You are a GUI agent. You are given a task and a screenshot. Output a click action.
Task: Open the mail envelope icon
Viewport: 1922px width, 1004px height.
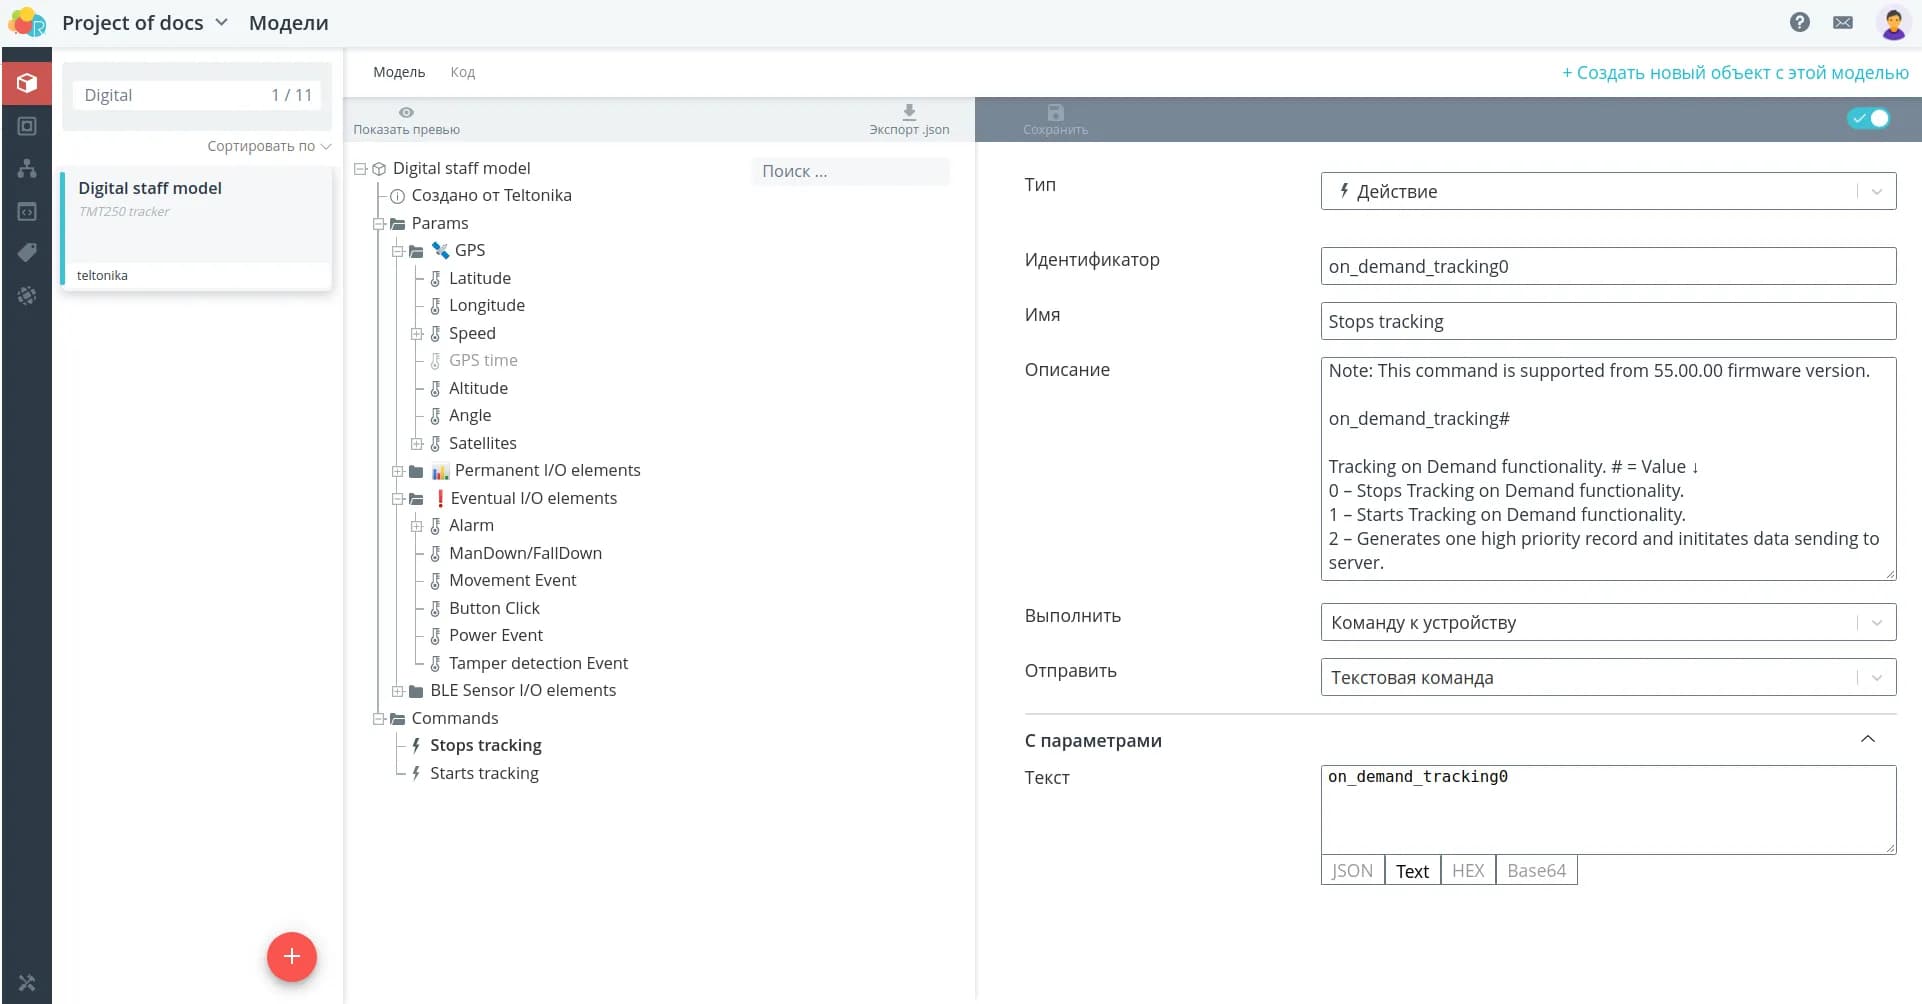coord(1843,22)
